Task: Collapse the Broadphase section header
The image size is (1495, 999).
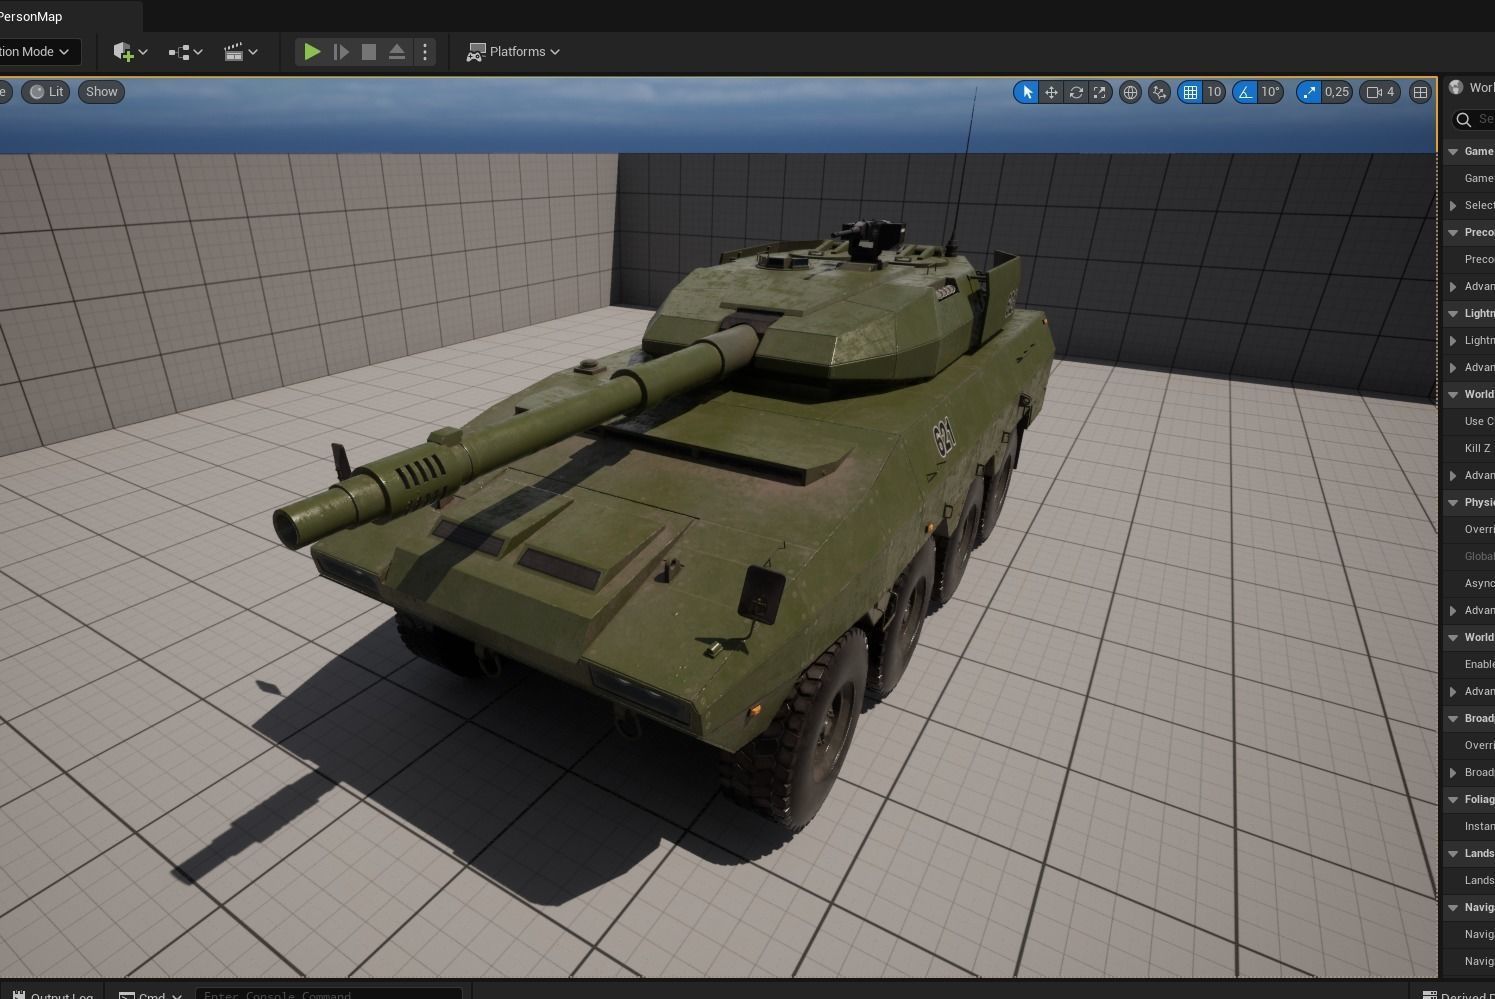Action: [1469, 719]
